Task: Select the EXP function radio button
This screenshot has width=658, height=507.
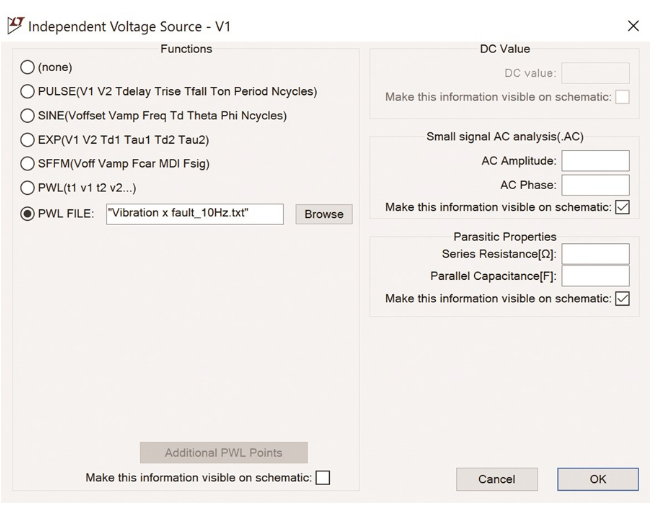Action: pos(28,140)
